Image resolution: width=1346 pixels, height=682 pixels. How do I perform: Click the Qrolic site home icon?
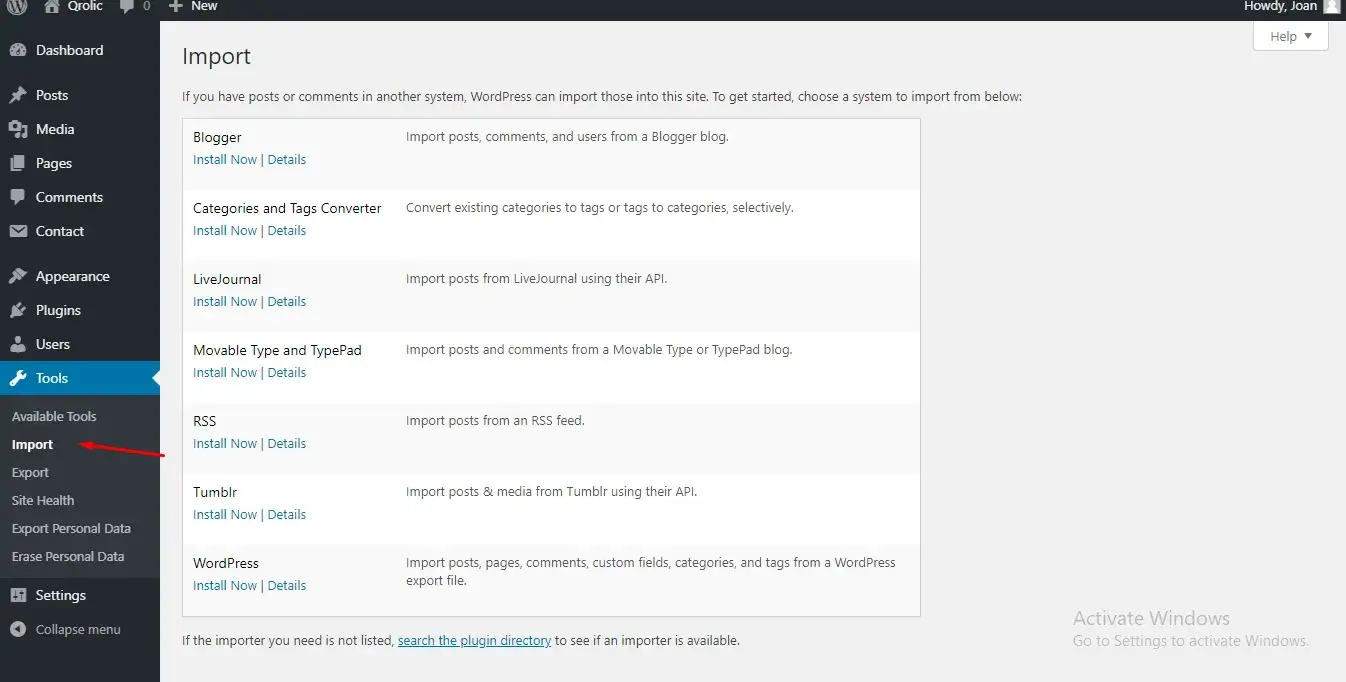[x=52, y=6]
